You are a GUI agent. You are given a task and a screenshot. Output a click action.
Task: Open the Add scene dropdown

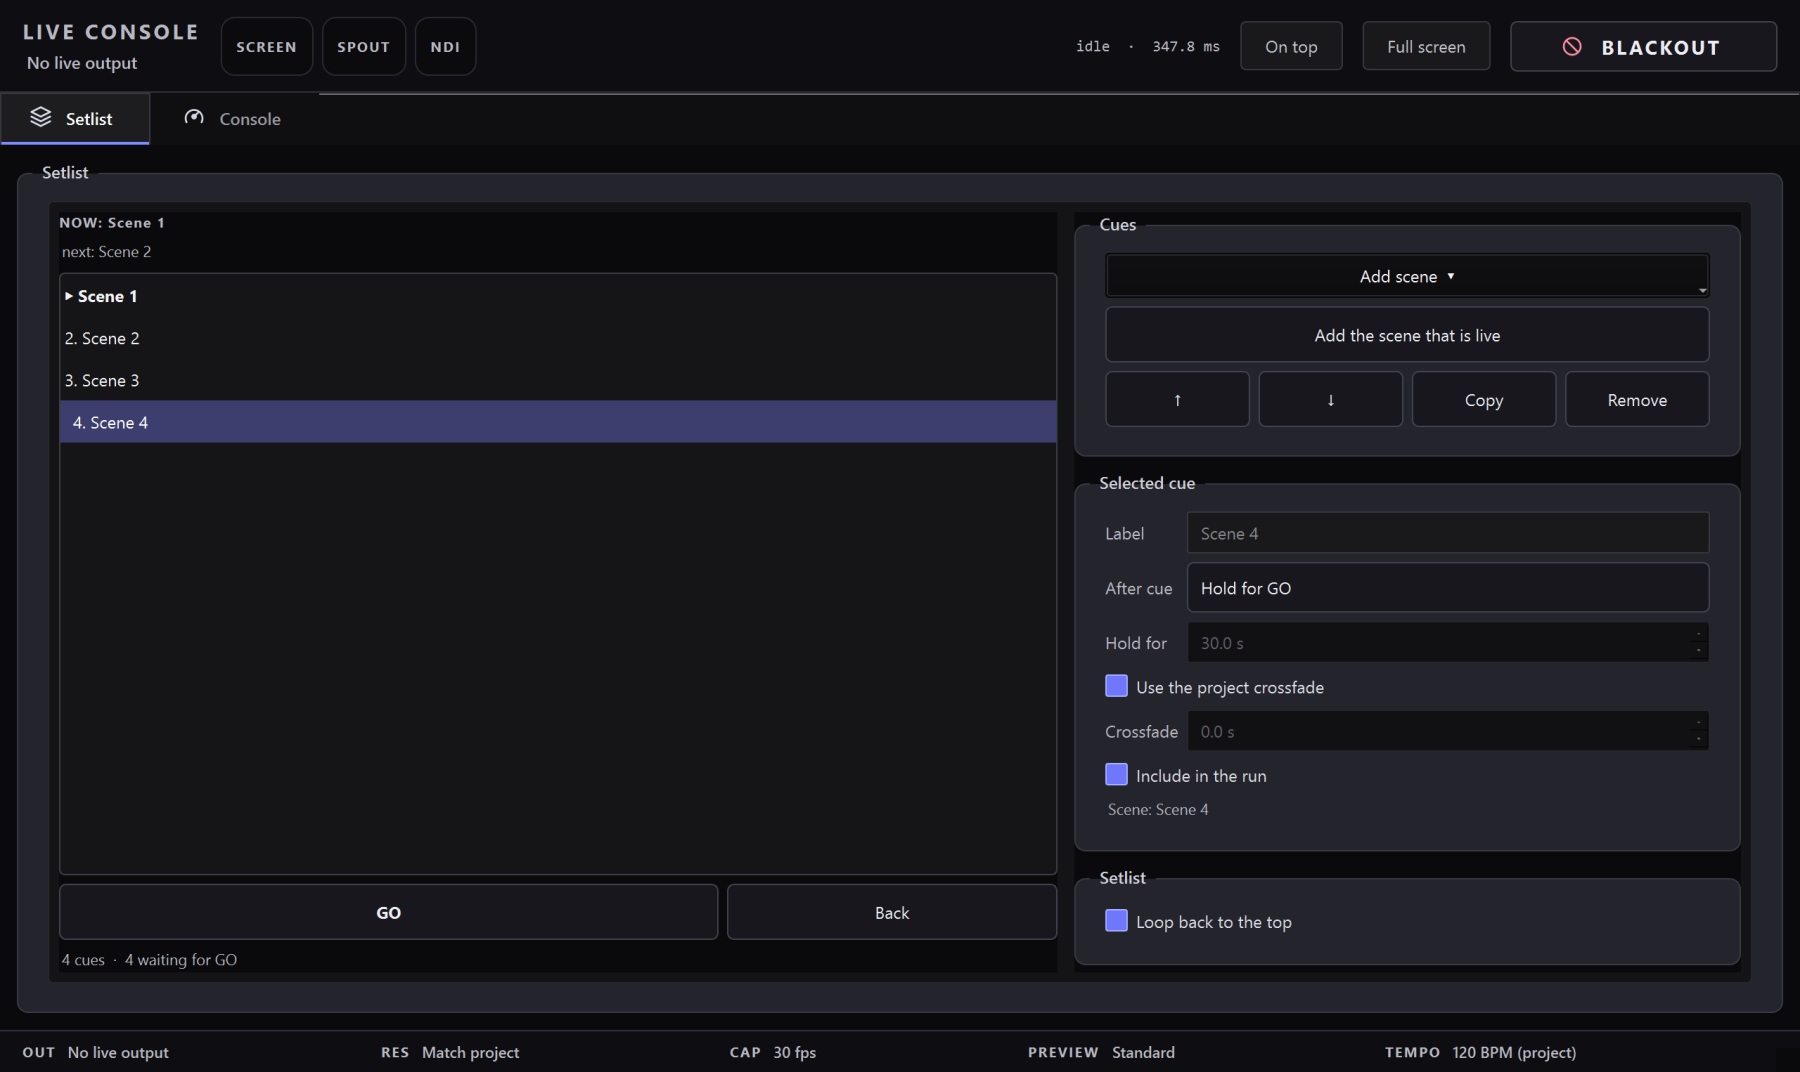click(x=1407, y=276)
